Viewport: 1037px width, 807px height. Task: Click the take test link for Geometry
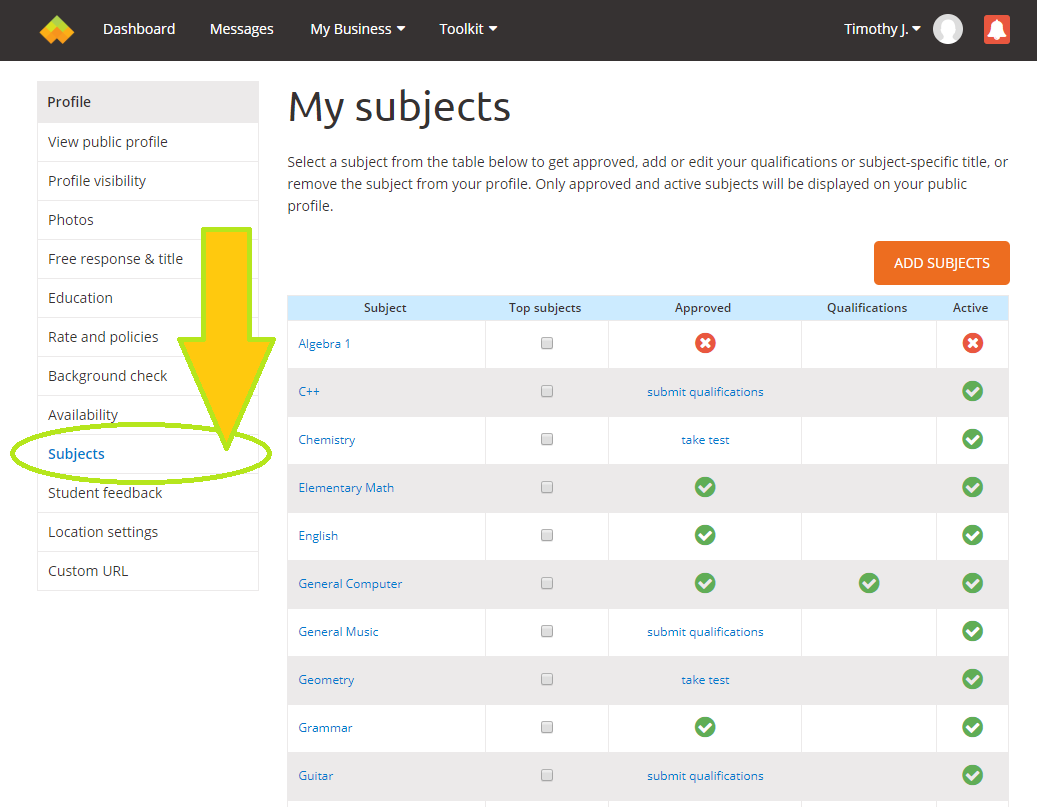705,680
